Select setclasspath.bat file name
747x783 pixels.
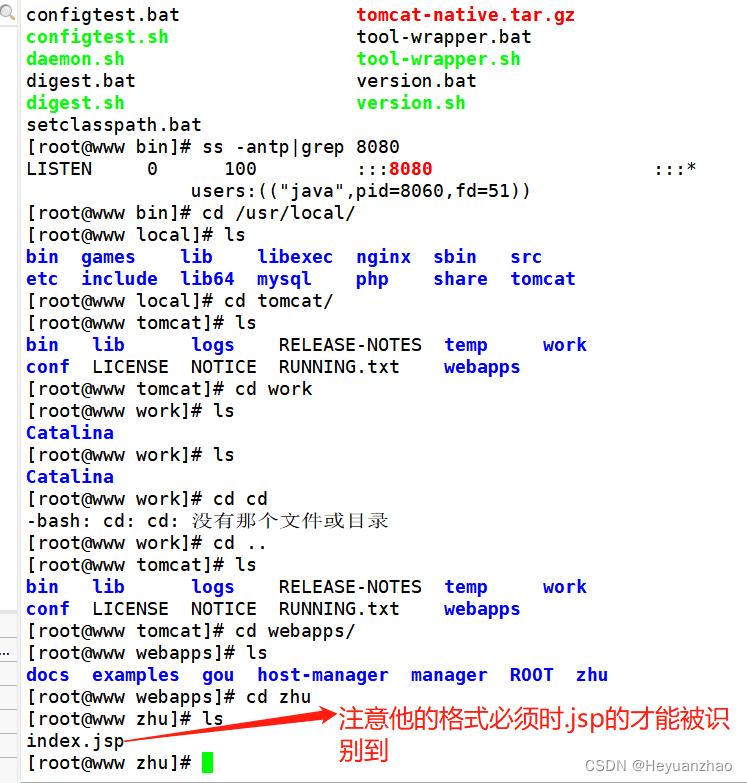[x=114, y=124]
